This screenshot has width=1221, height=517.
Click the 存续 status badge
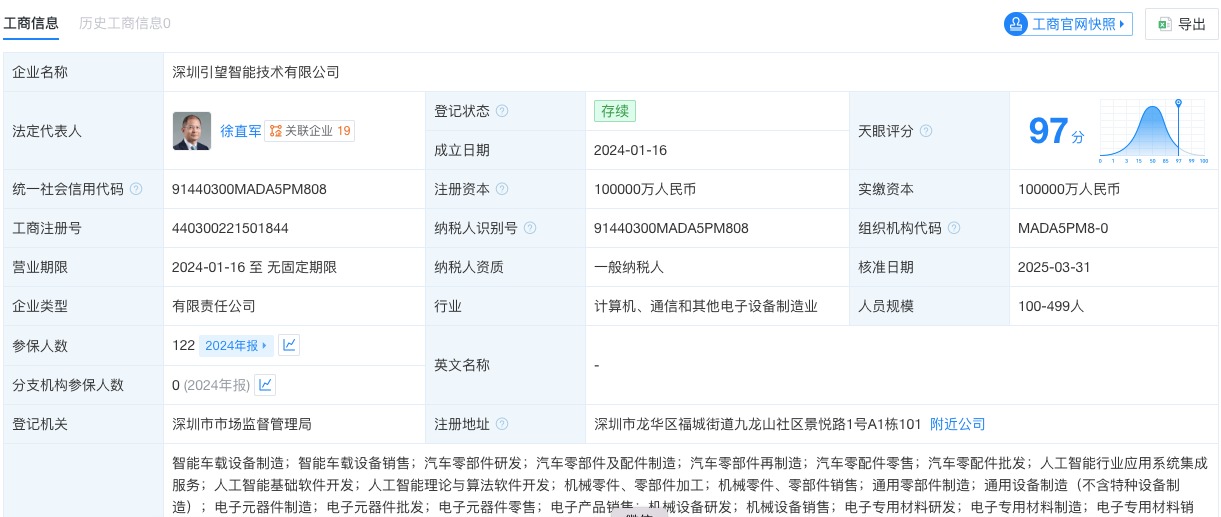click(x=614, y=111)
